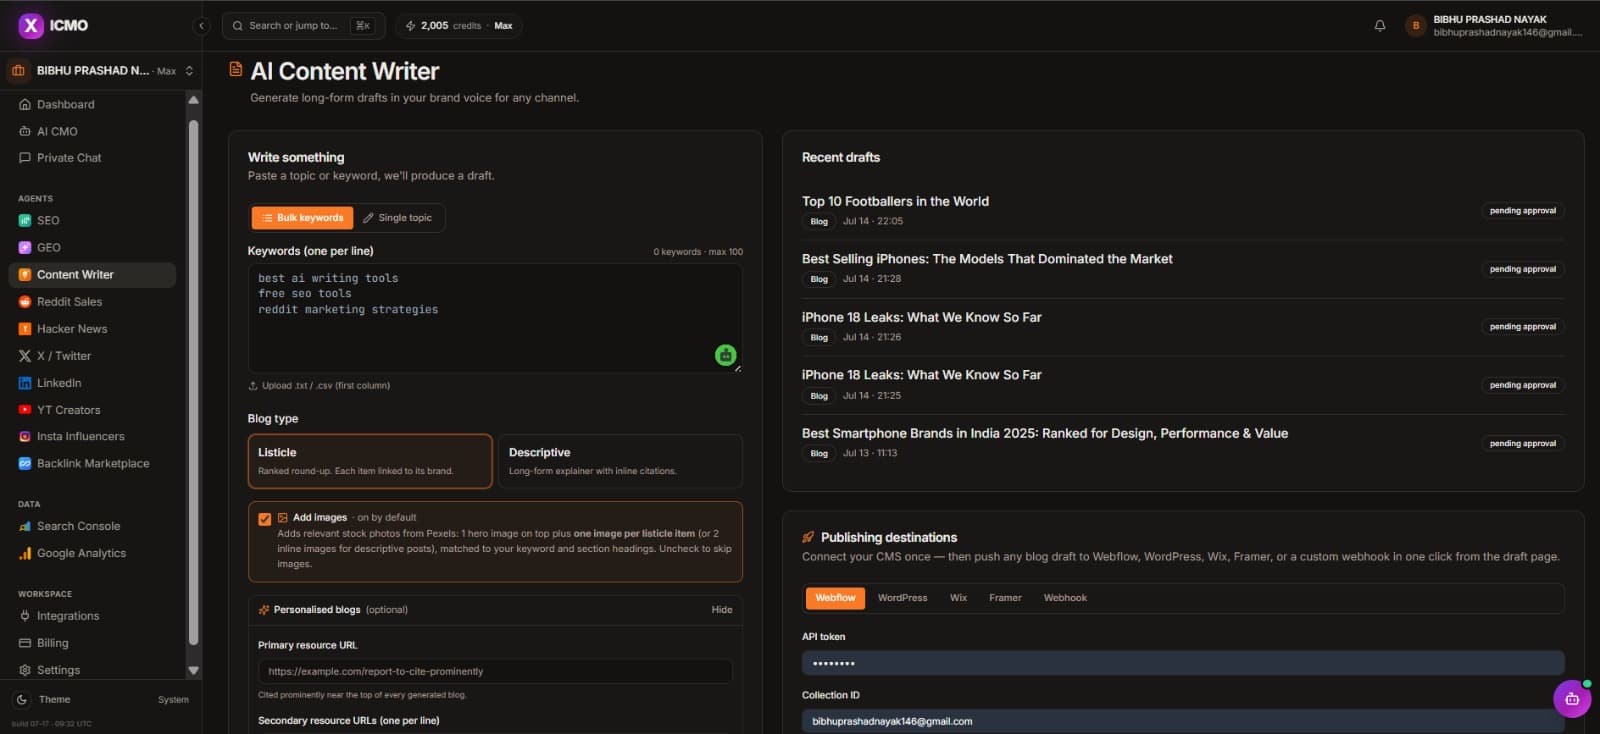This screenshot has width=1600, height=734.
Task: Click pending approval badge for Top 10 Footballers
Action: pos(1523,211)
